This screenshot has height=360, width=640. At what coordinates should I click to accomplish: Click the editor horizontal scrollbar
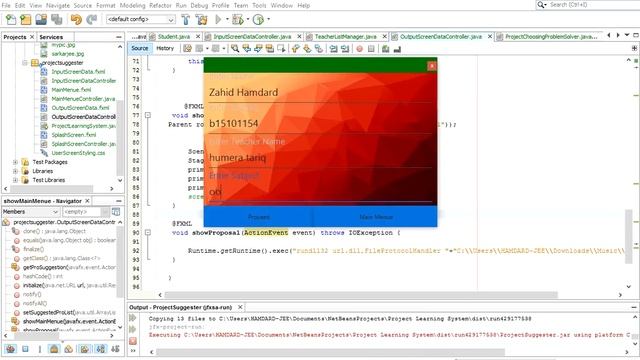361,295
